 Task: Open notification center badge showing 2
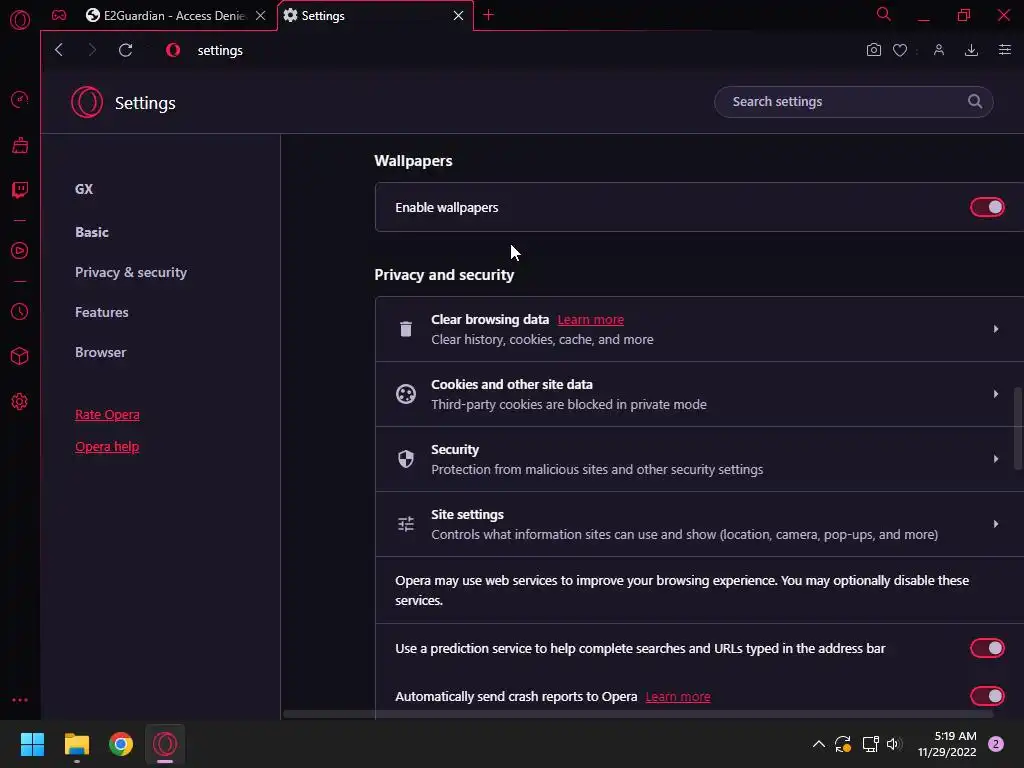pos(996,744)
